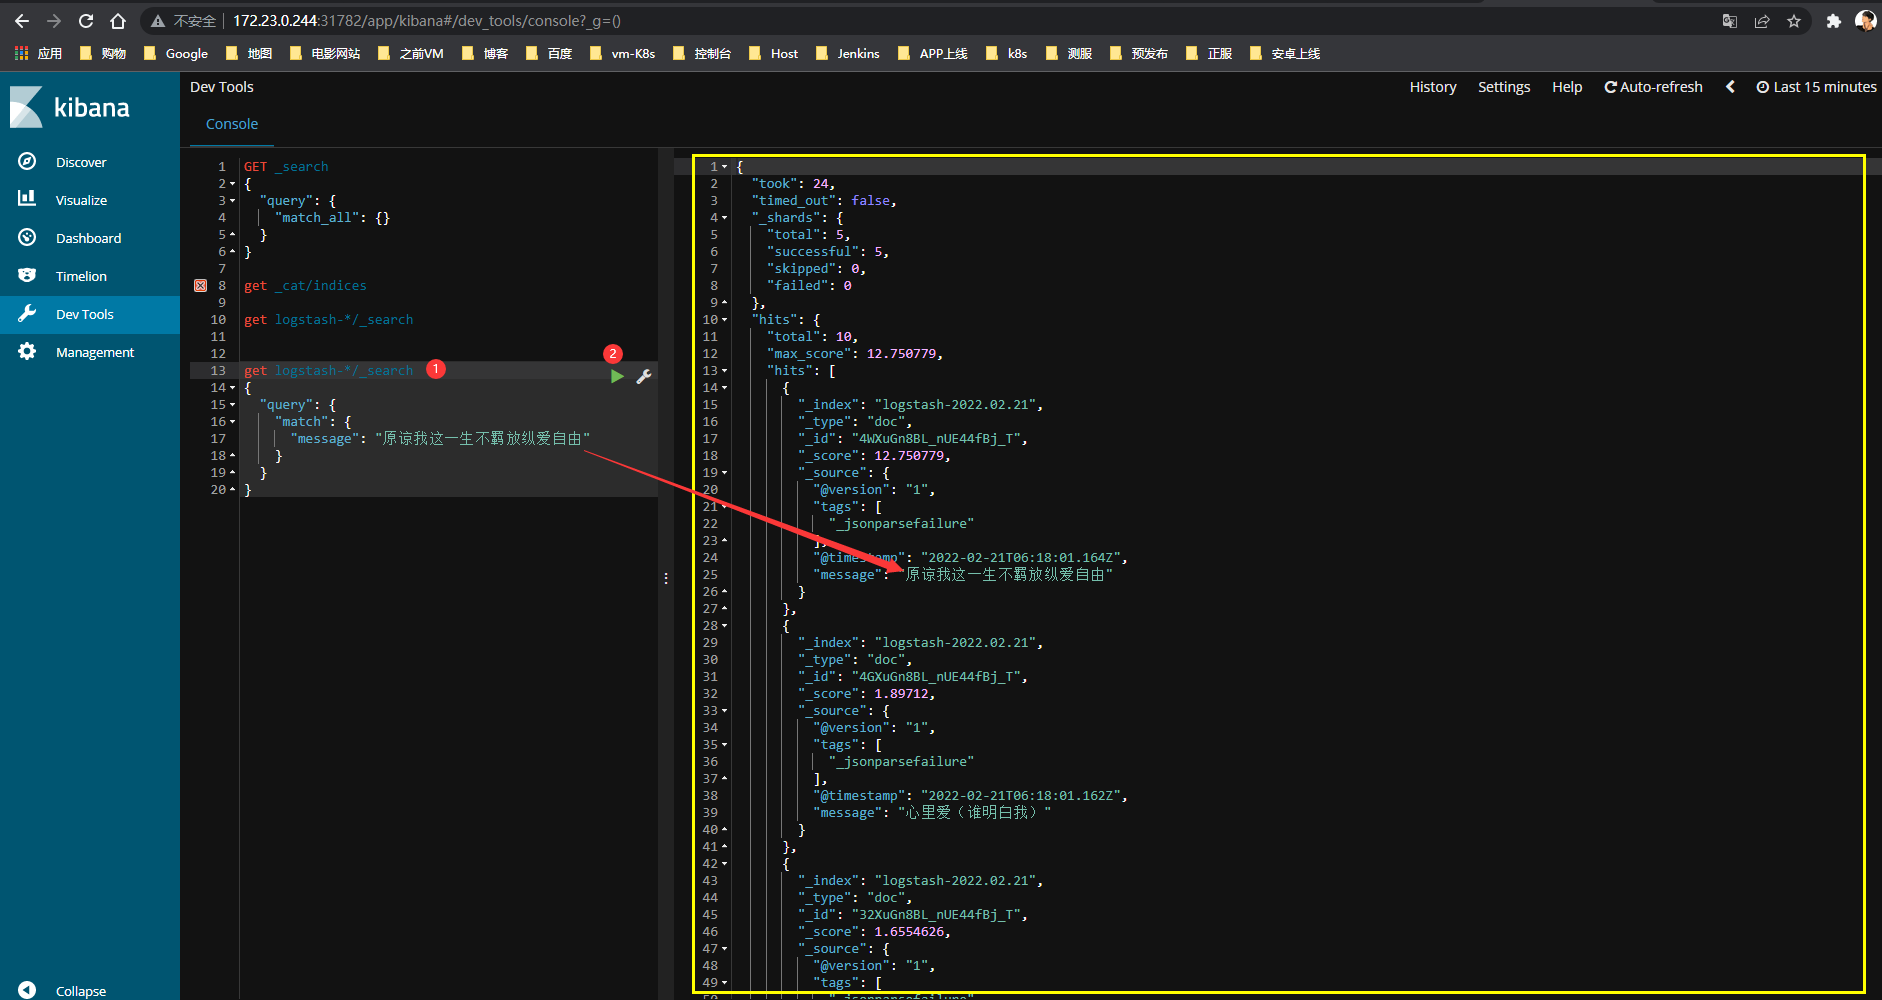The height and width of the screenshot is (1000, 1882).
Task: Click the Kibana logo
Action: (70, 107)
